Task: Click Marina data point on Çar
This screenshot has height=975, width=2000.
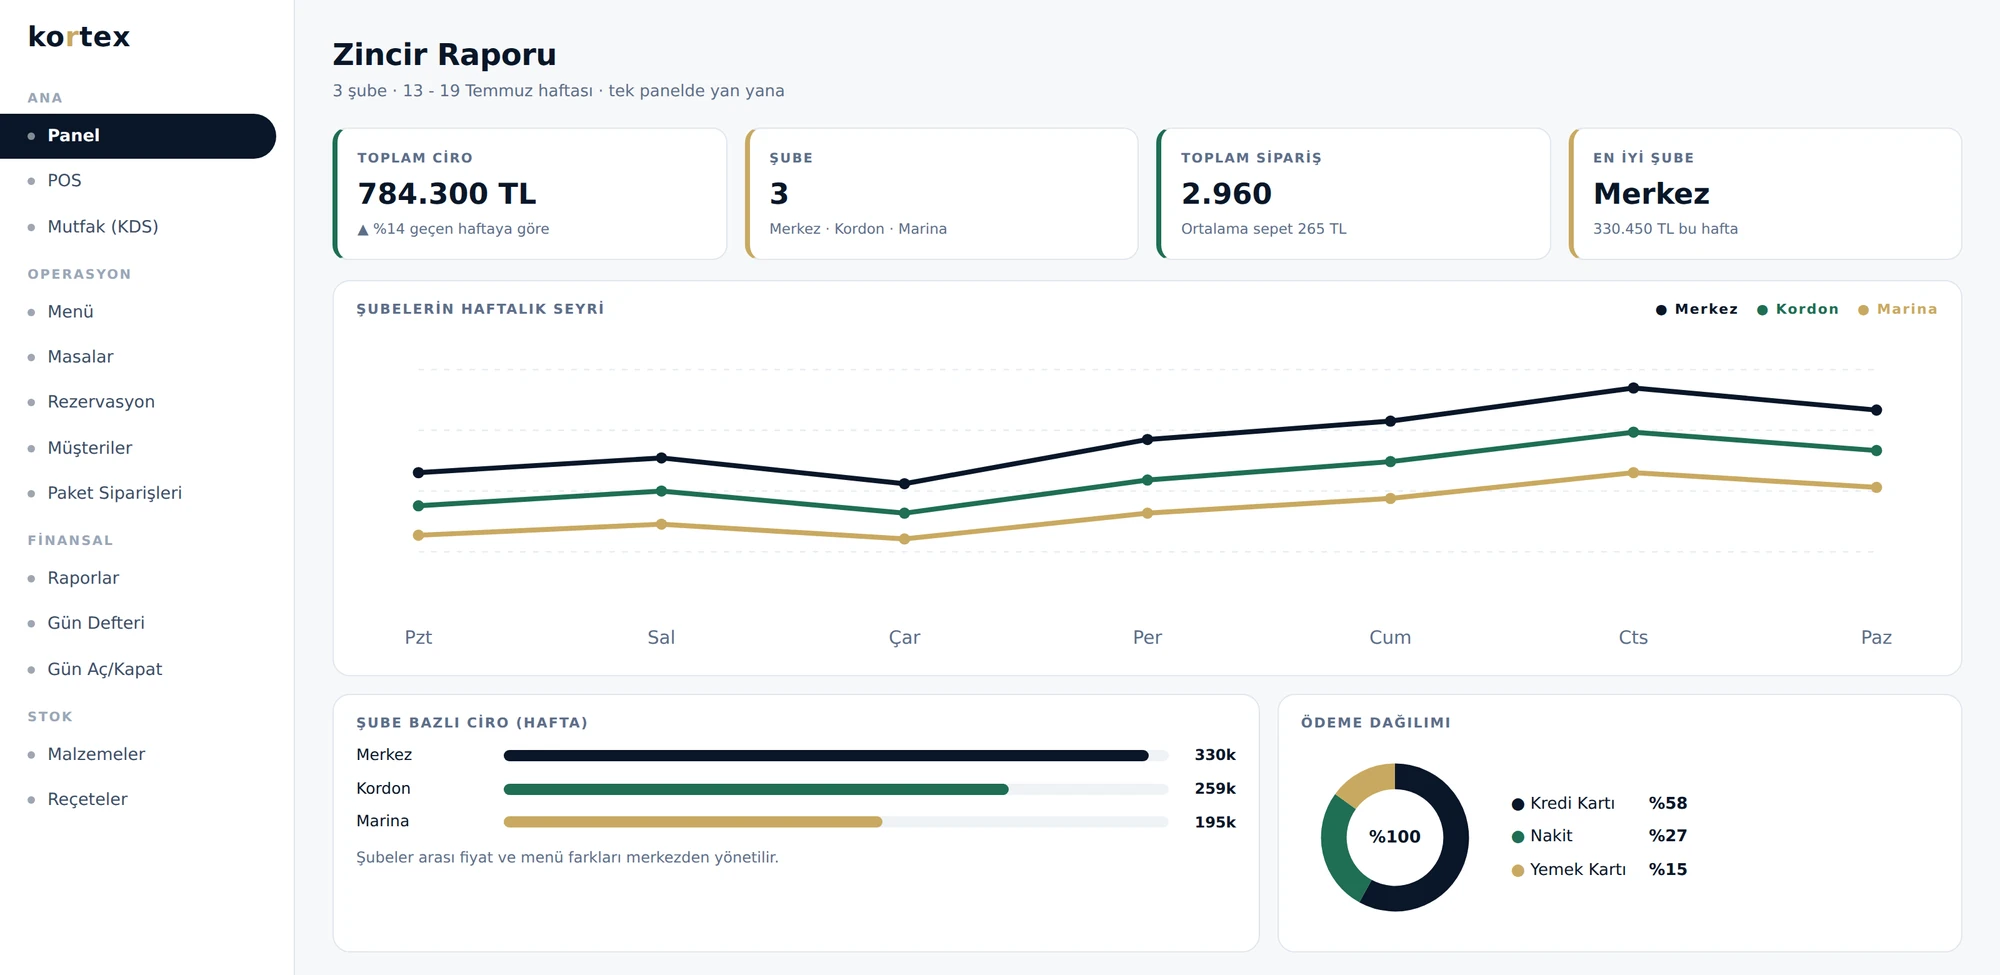Action: tap(904, 539)
